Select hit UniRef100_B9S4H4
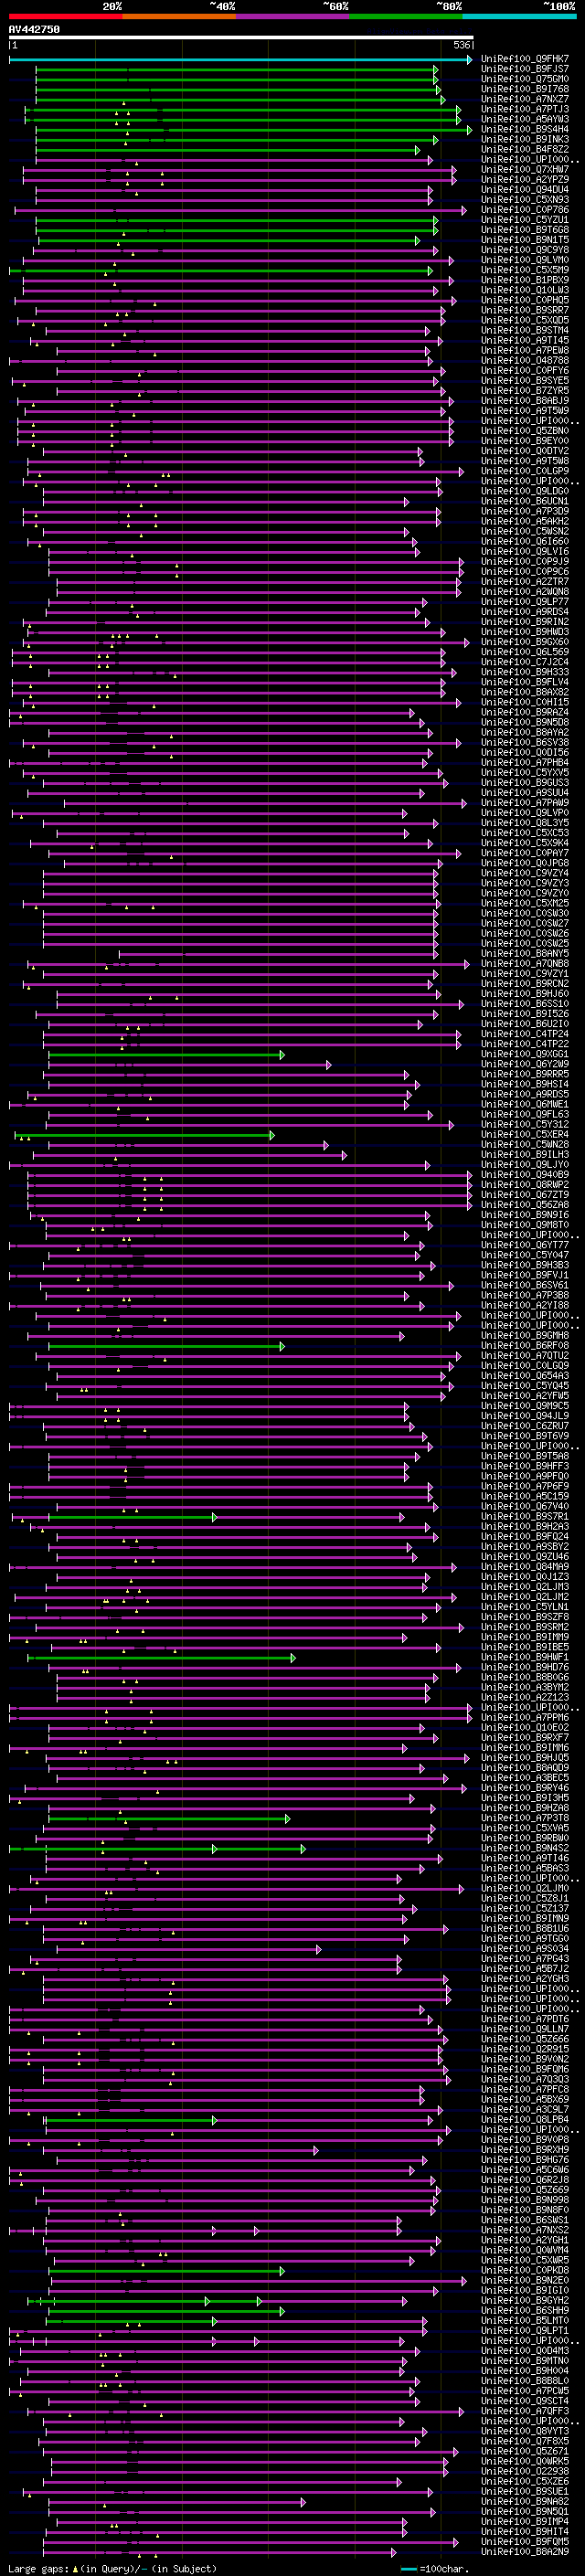Screen dimensions: 585x2576 tap(525, 129)
